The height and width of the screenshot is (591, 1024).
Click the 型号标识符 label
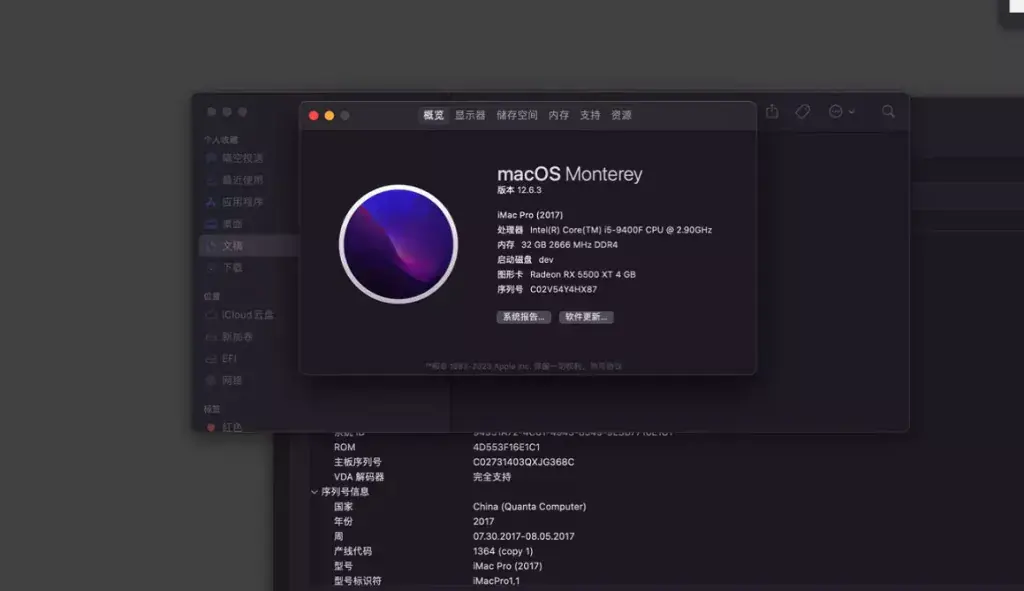[x=357, y=581]
